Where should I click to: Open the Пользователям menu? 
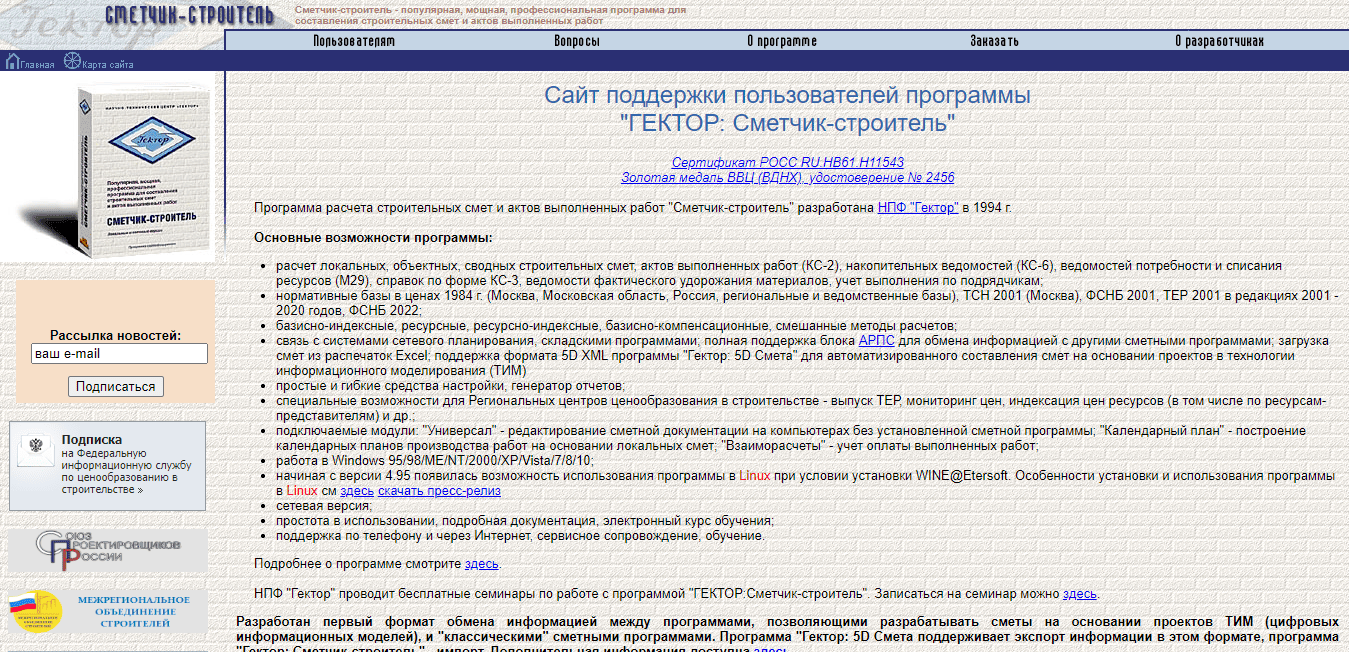pos(354,41)
